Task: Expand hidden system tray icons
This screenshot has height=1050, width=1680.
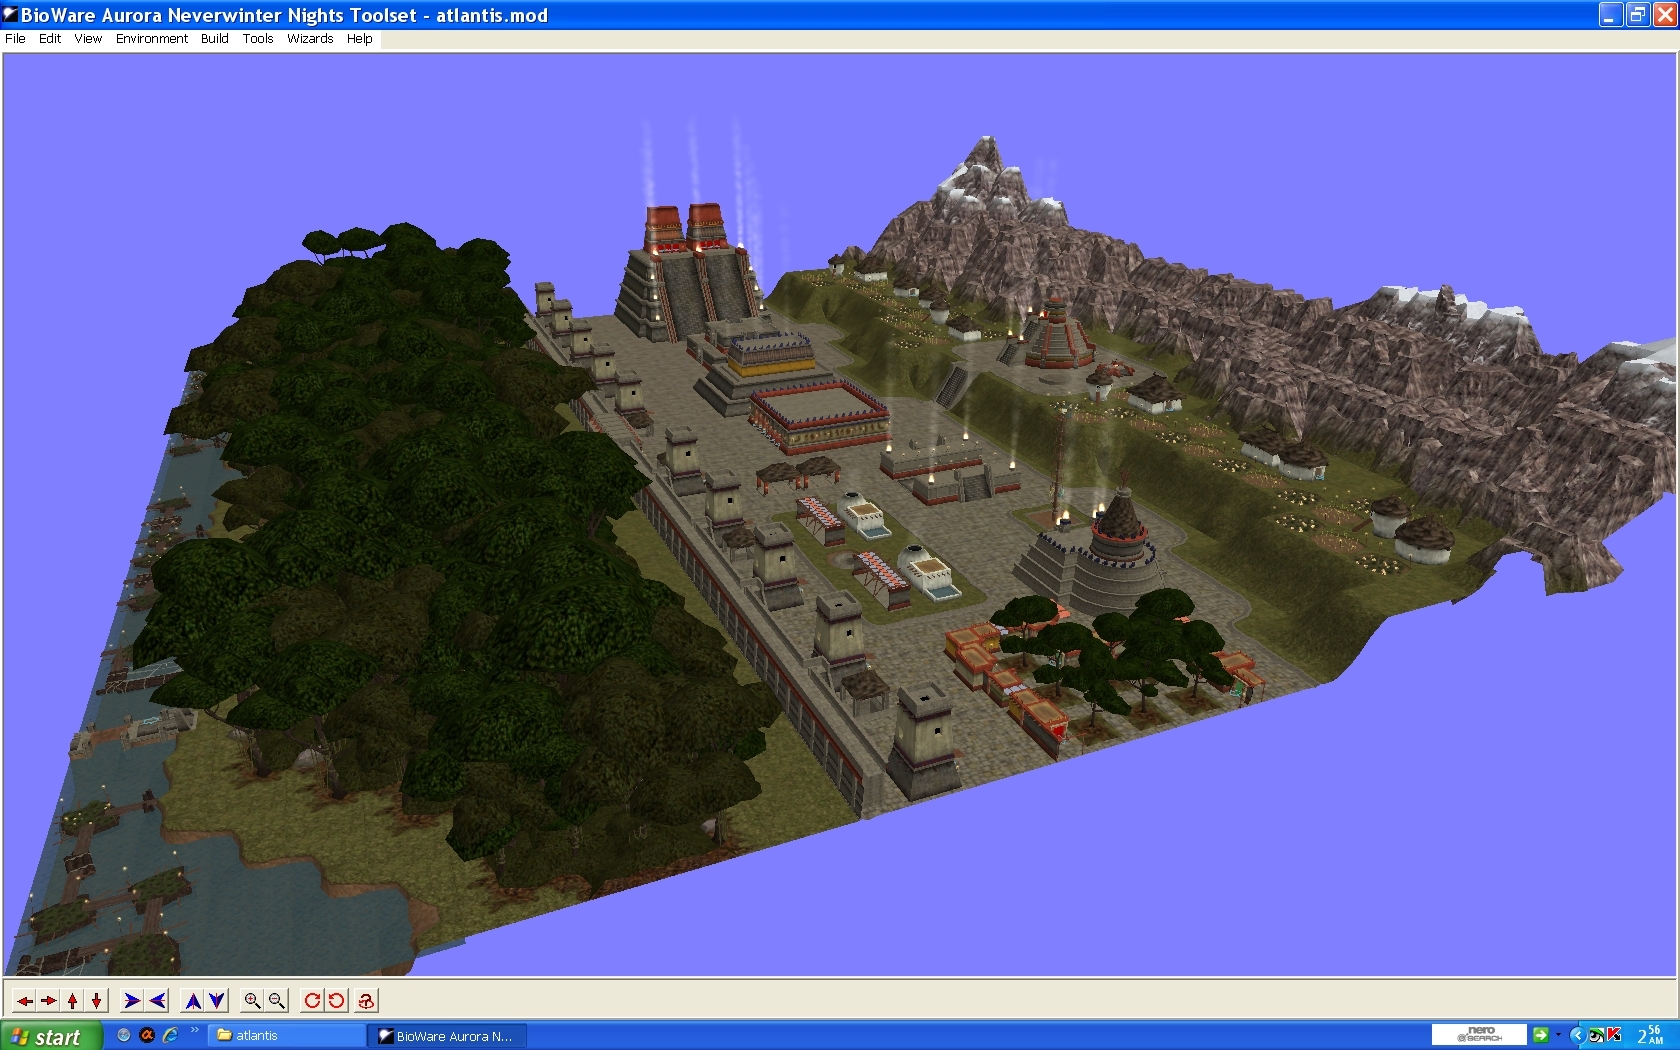Action: (x=1576, y=1035)
